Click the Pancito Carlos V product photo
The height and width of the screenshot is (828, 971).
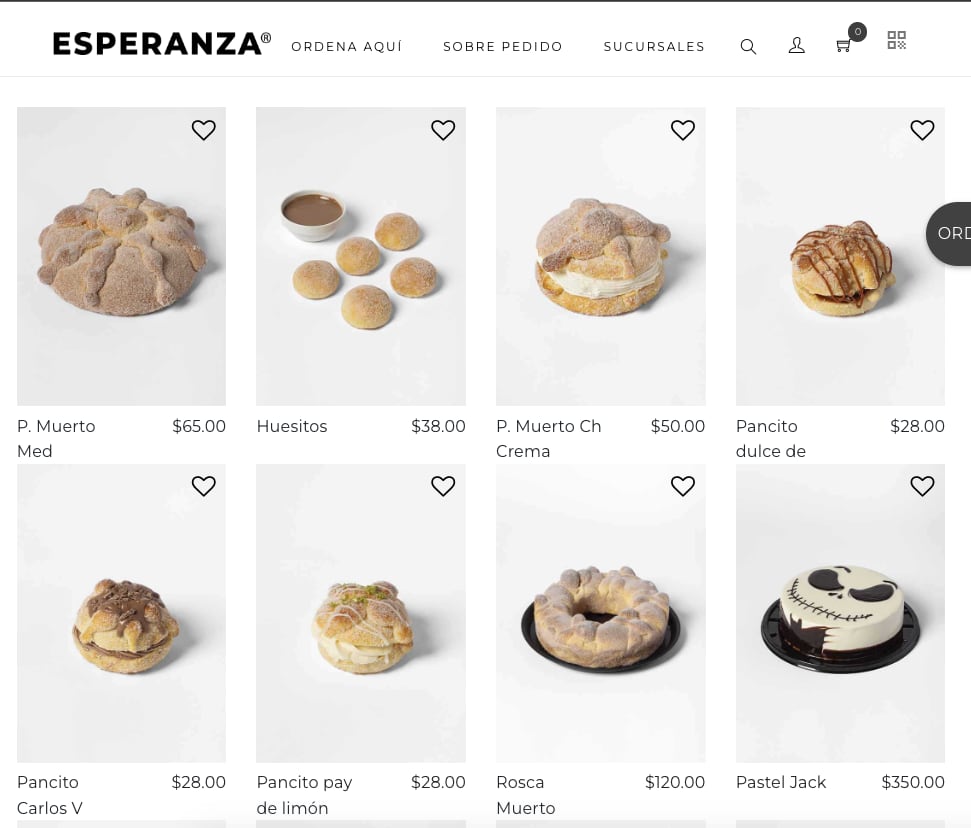(121, 613)
